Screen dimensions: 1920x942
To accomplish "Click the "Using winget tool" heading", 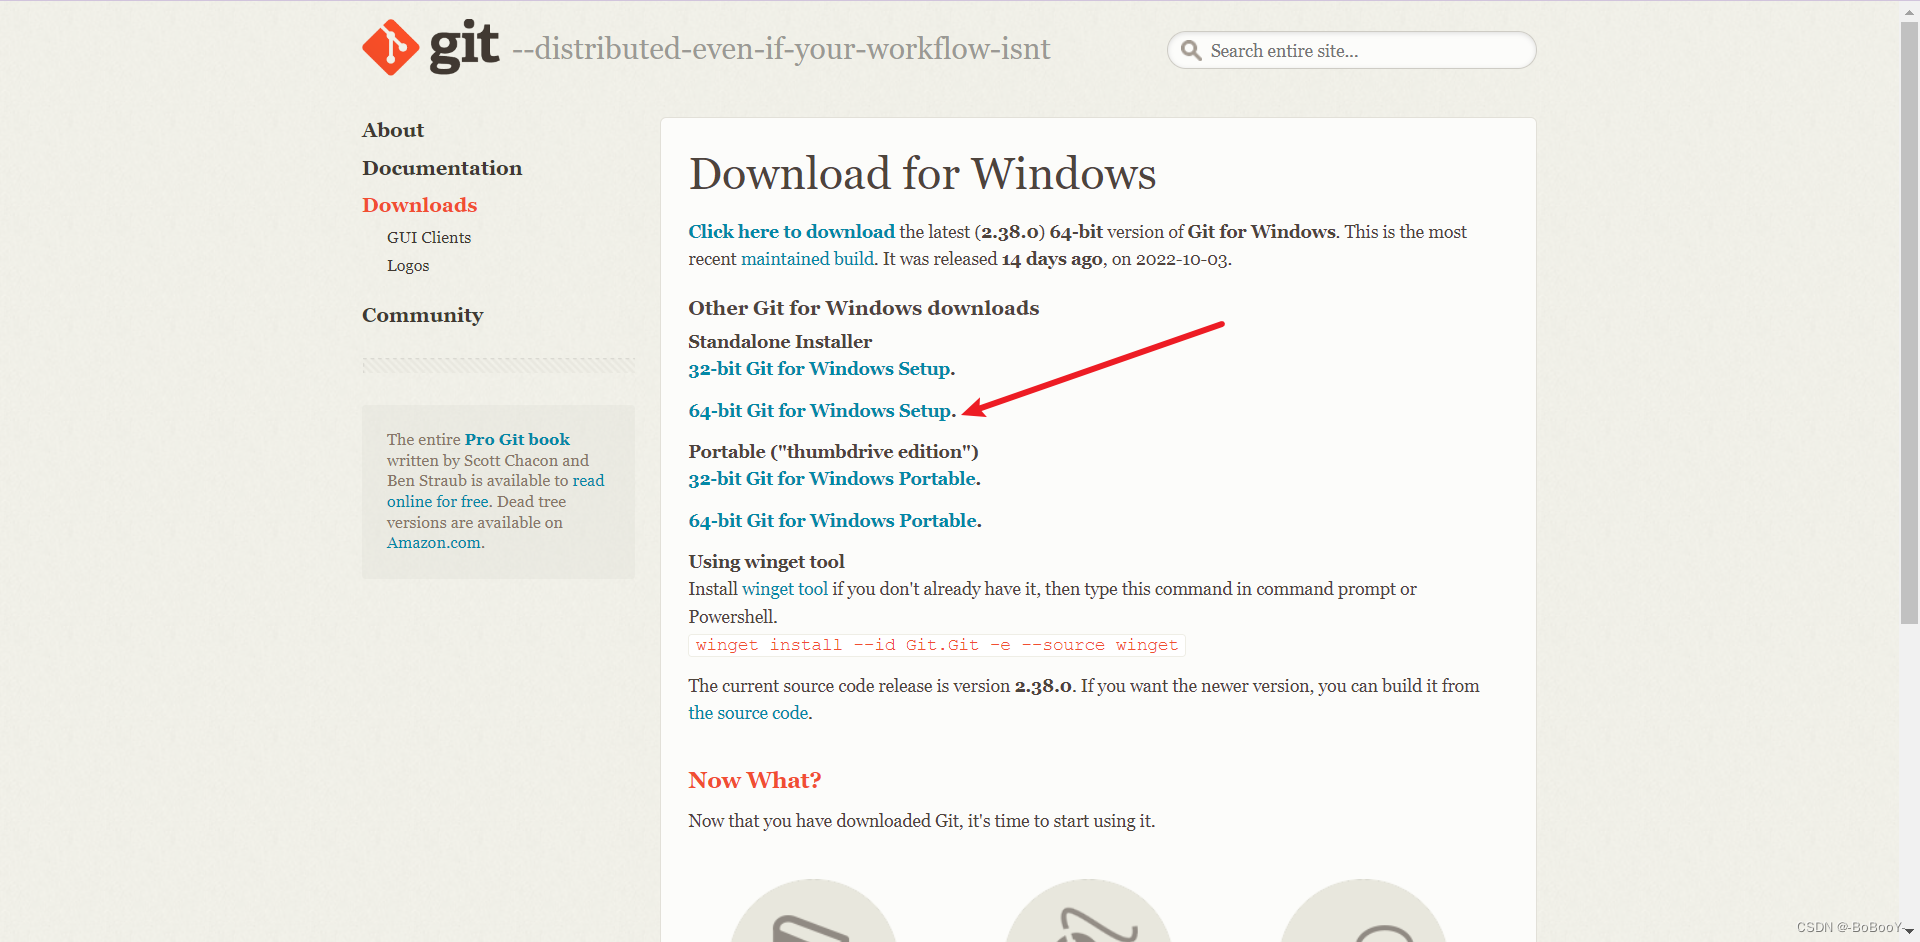I will tap(766, 562).
